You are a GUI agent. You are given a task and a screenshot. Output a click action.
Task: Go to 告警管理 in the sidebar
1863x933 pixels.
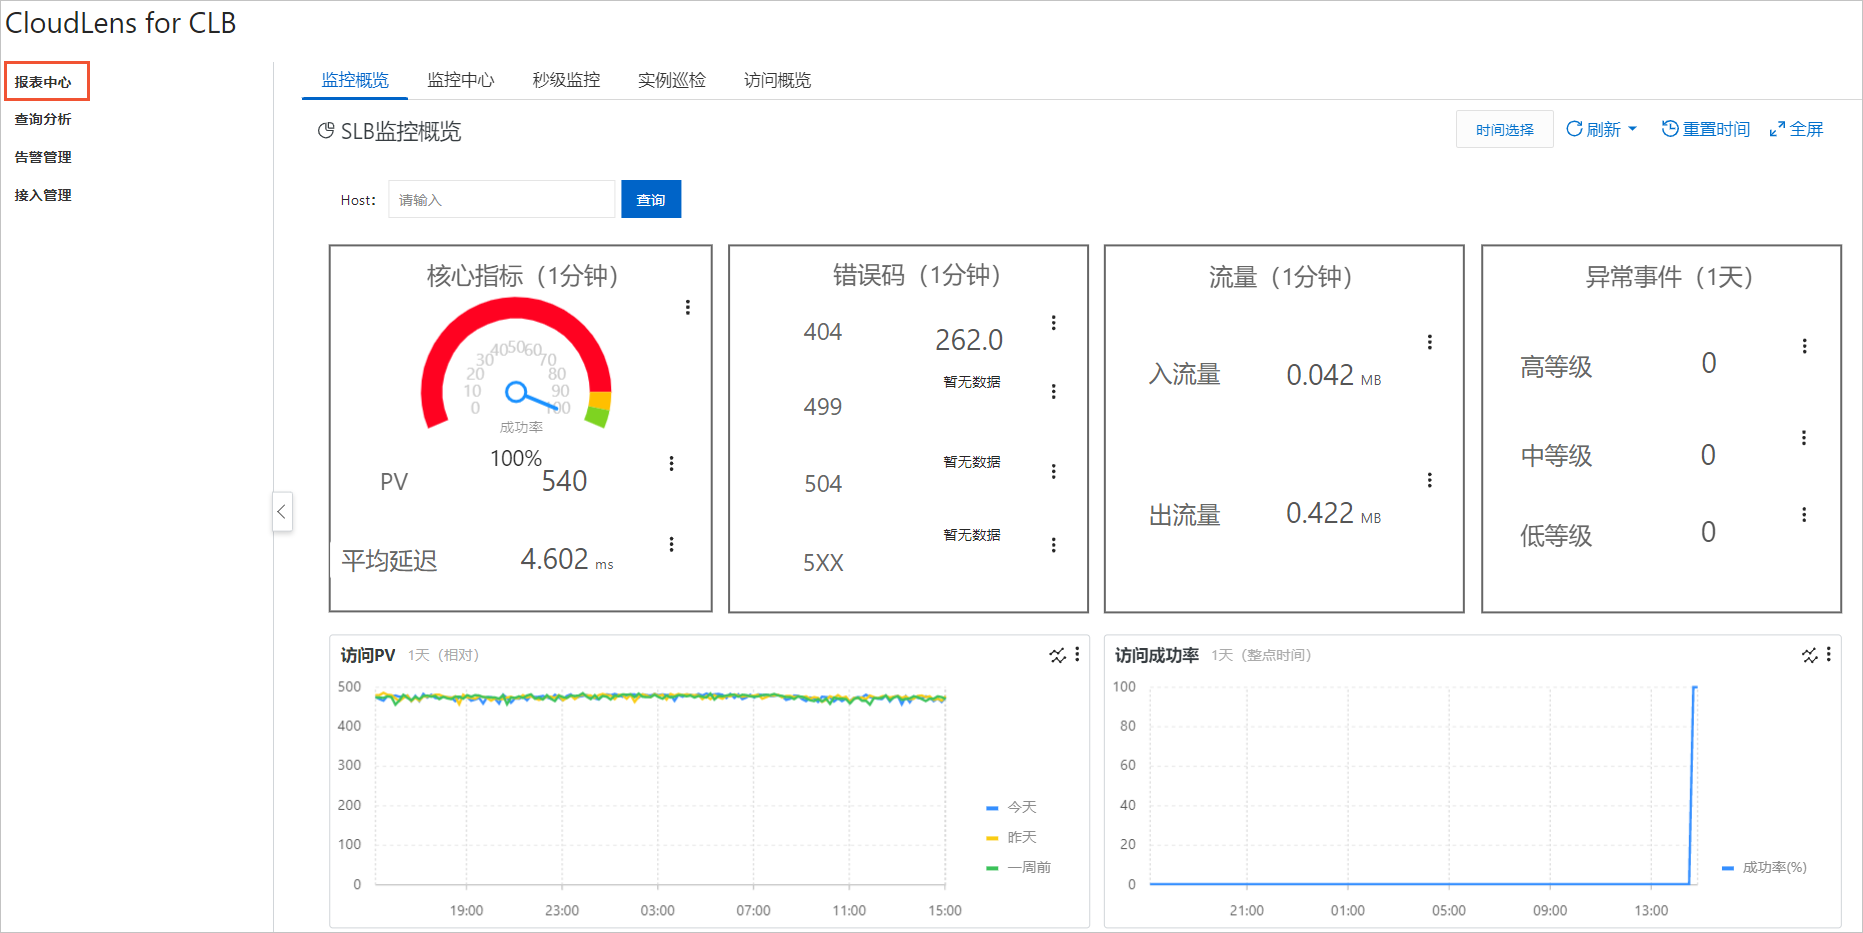(43, 157)
